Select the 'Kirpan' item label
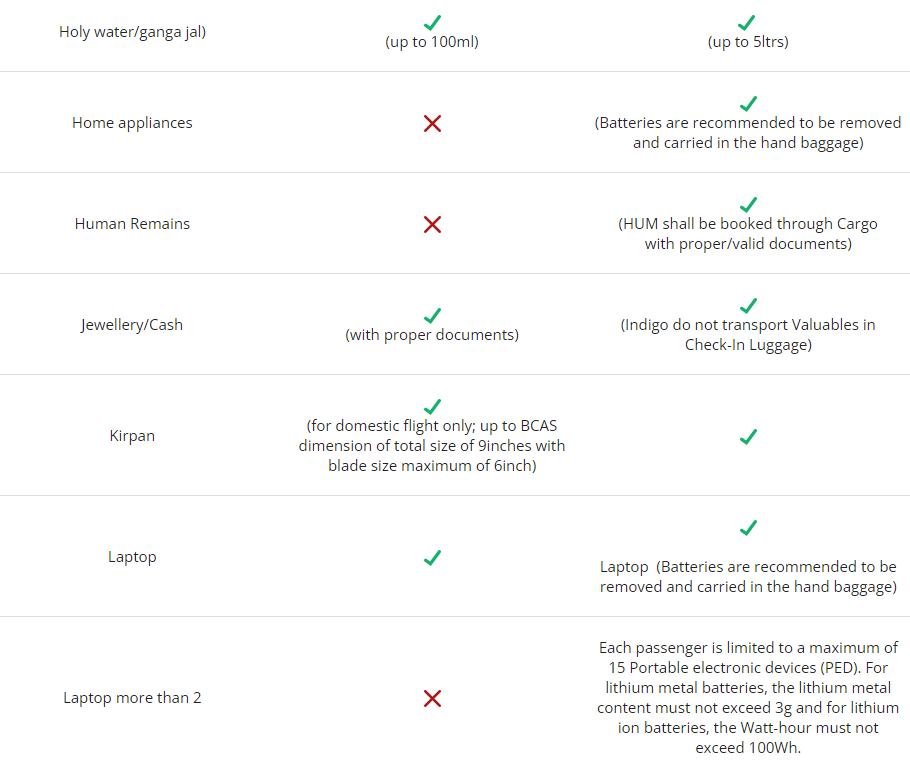910x772 pixels. coord(132,436)
